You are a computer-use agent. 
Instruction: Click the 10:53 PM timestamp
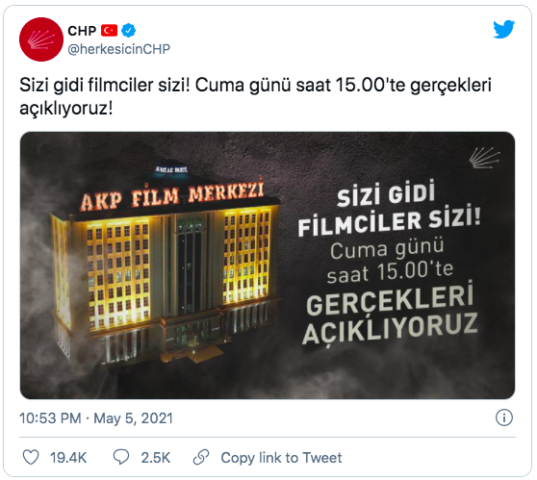(x=50, y=418)
